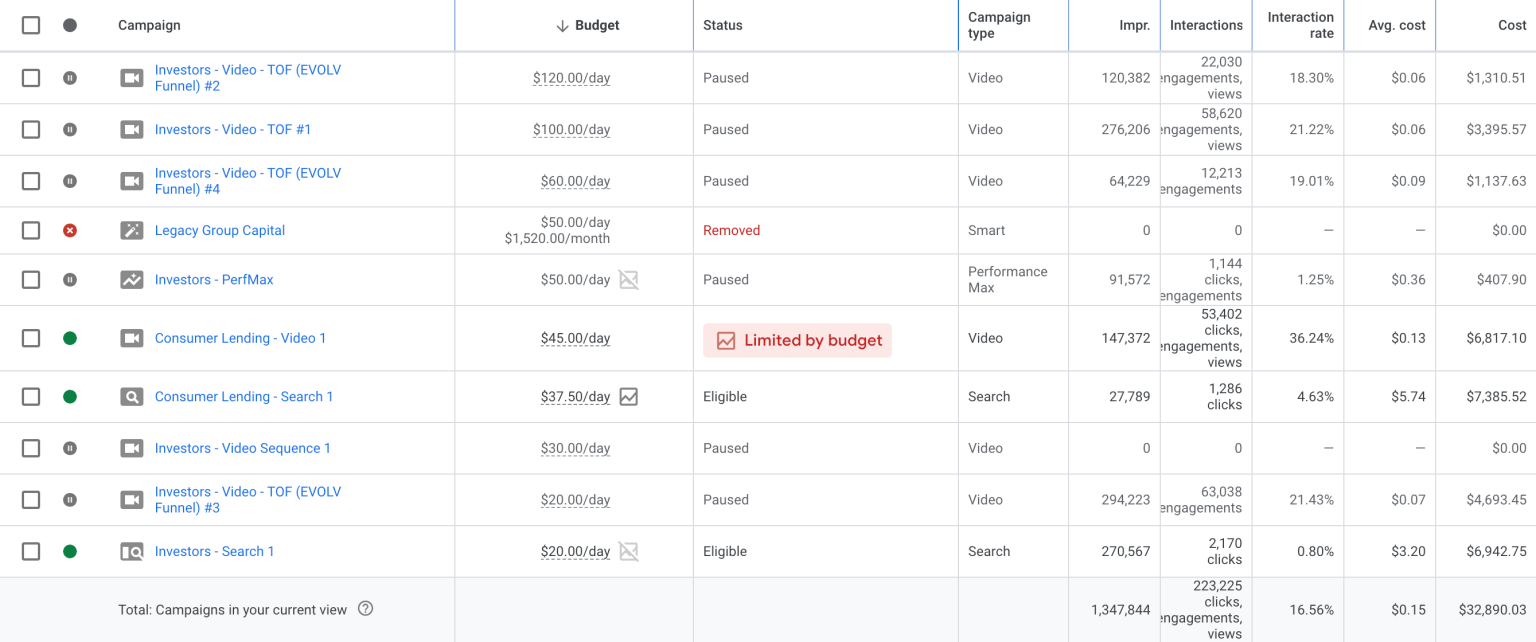This screenshot has width=1536, height=642.
Task: Click the paused status icon for Investors - Video - TOF #1
Action: (x=70, y=129)
